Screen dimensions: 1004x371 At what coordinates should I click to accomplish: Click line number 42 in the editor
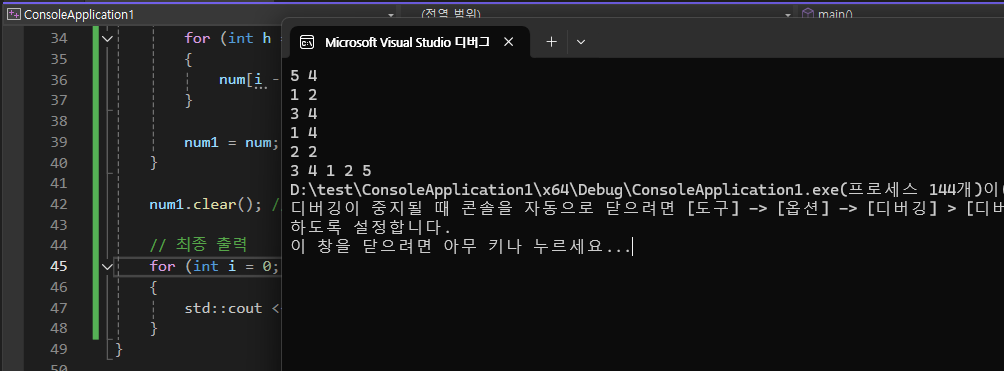[58, 204]
